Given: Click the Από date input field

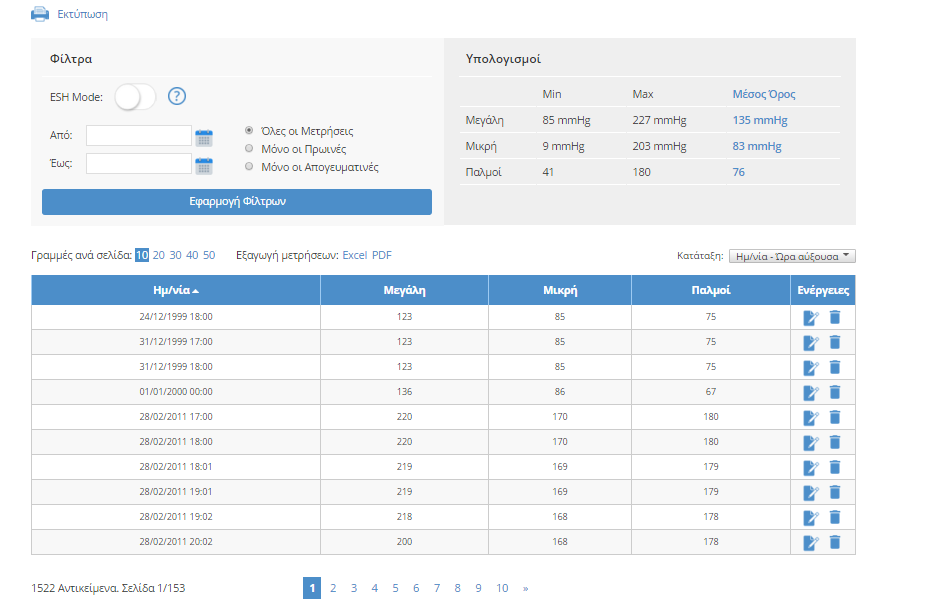Looking at the screenshot, I should [x=138, y=136].
